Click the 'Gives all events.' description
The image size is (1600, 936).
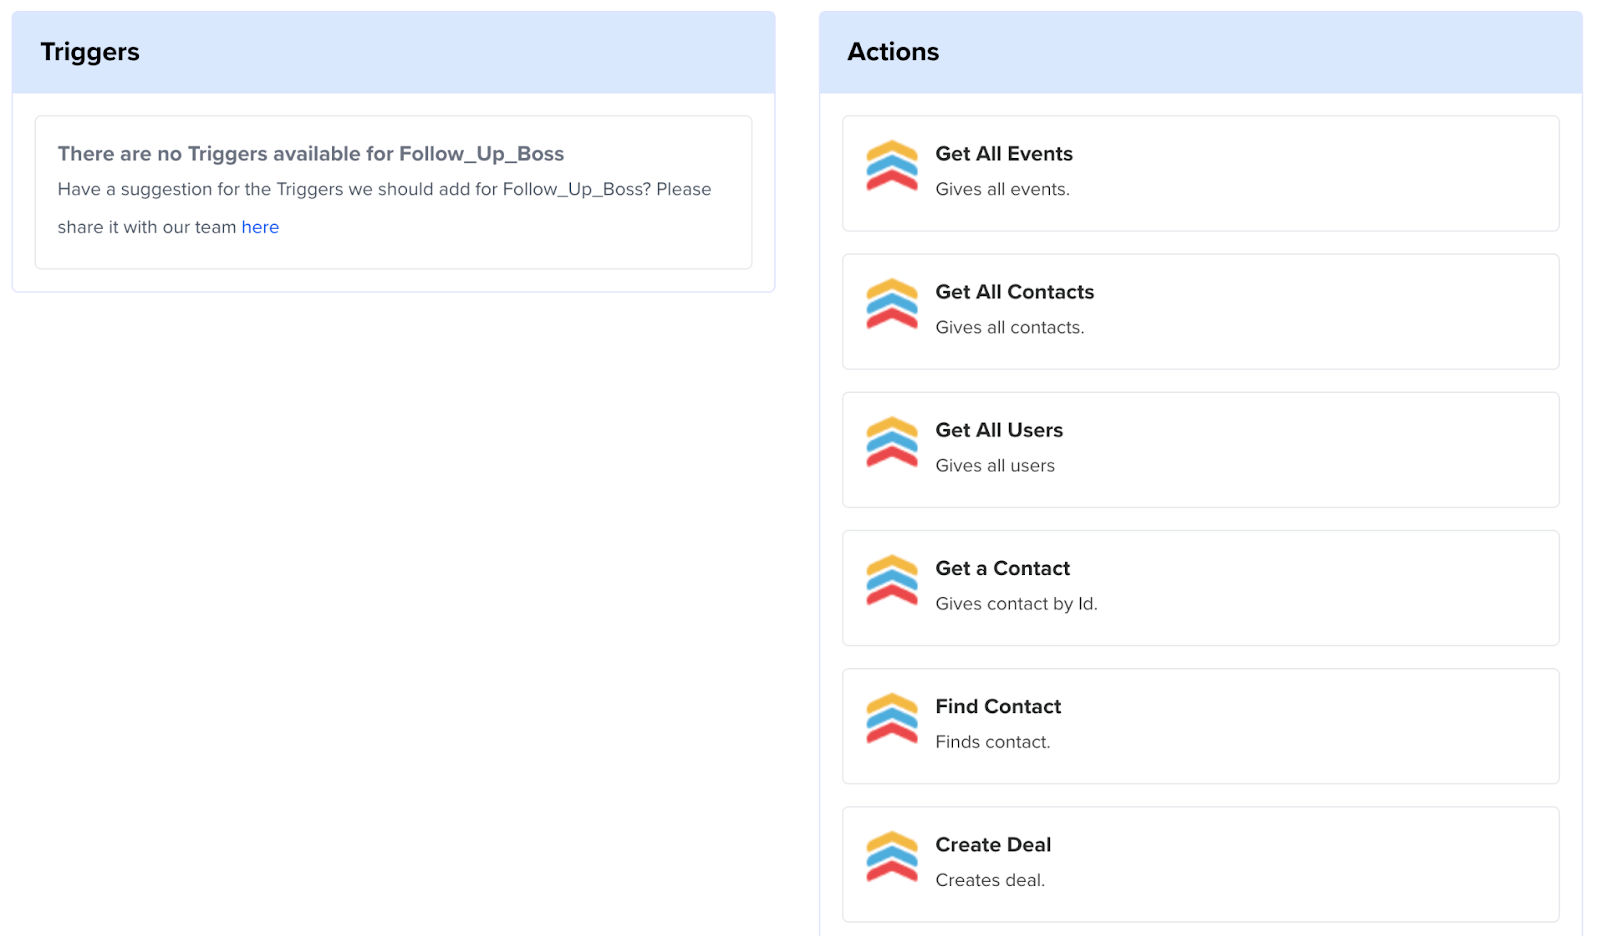coord(1002,189)
